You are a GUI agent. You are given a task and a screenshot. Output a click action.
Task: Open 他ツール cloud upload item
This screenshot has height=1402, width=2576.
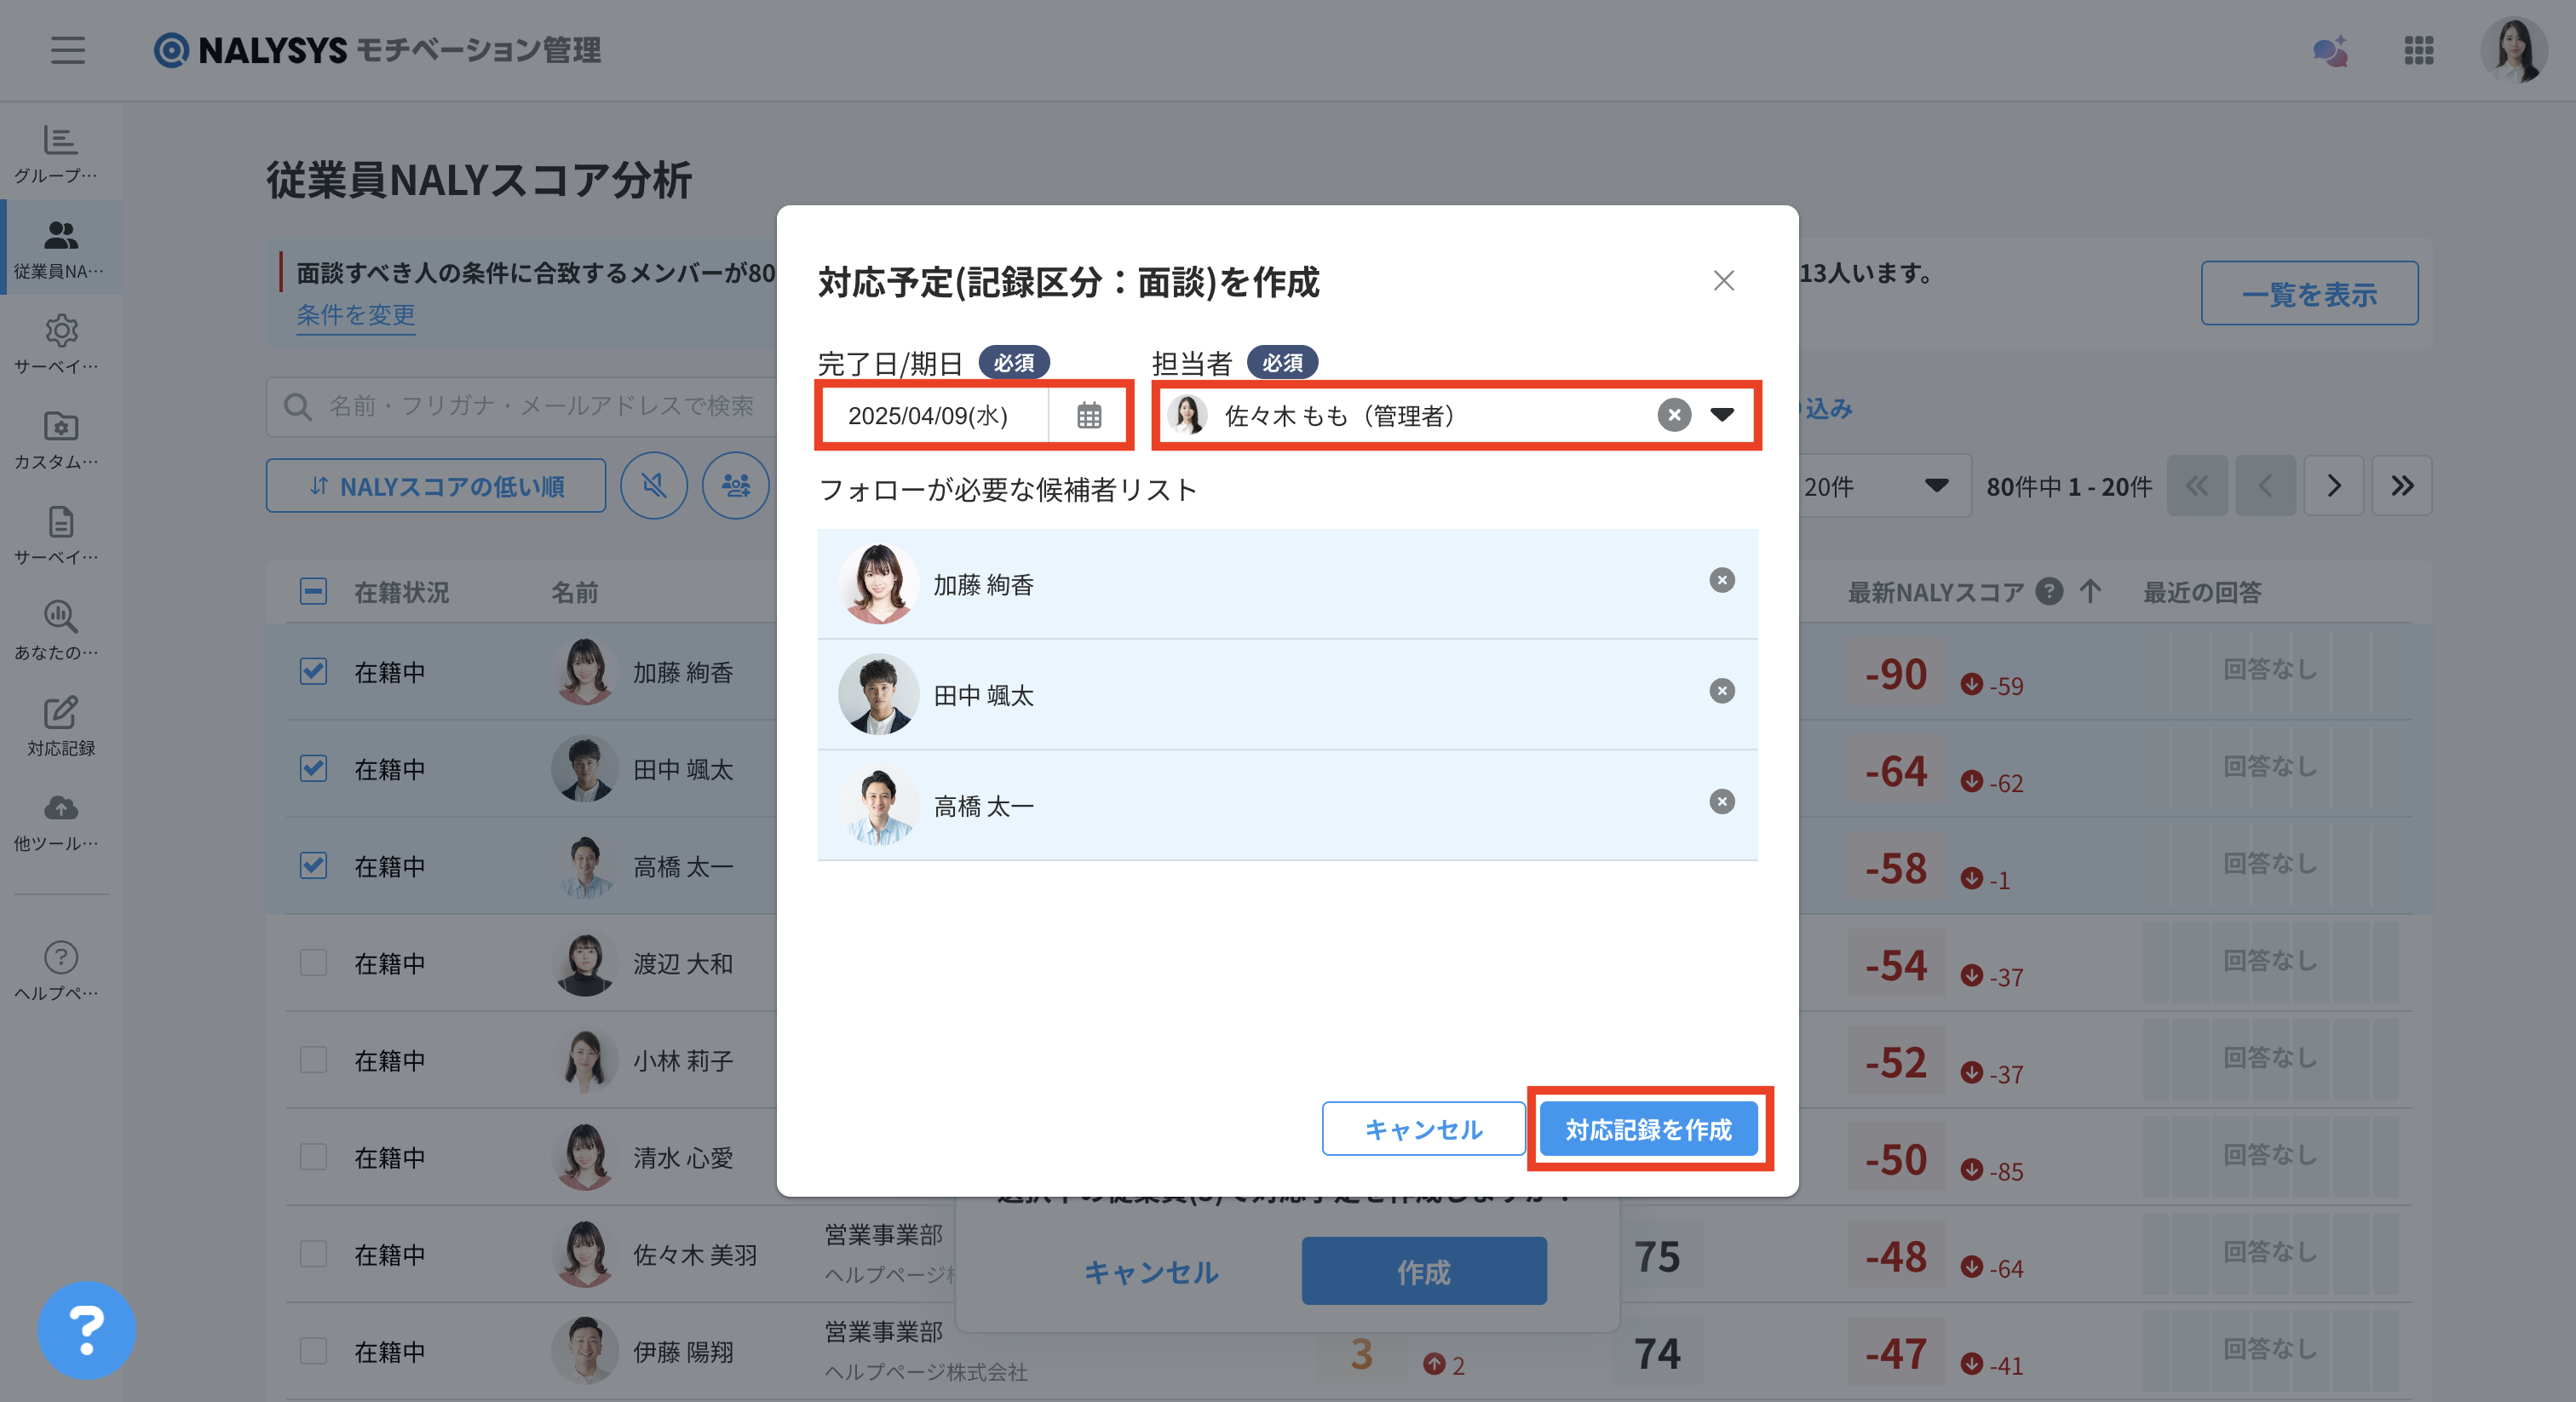(61, 821)
